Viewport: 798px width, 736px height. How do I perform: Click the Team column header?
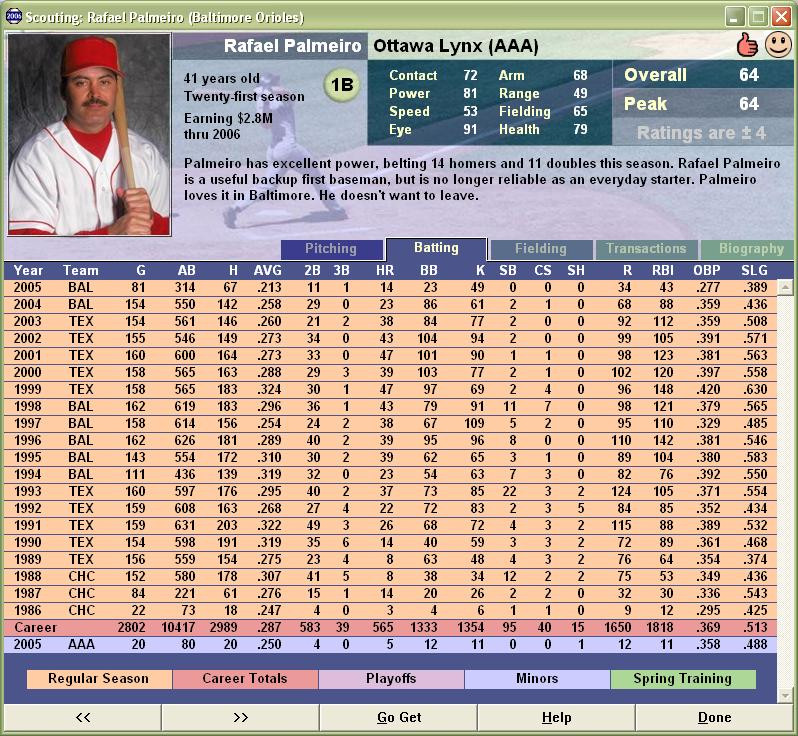click(x=80, y=270)
